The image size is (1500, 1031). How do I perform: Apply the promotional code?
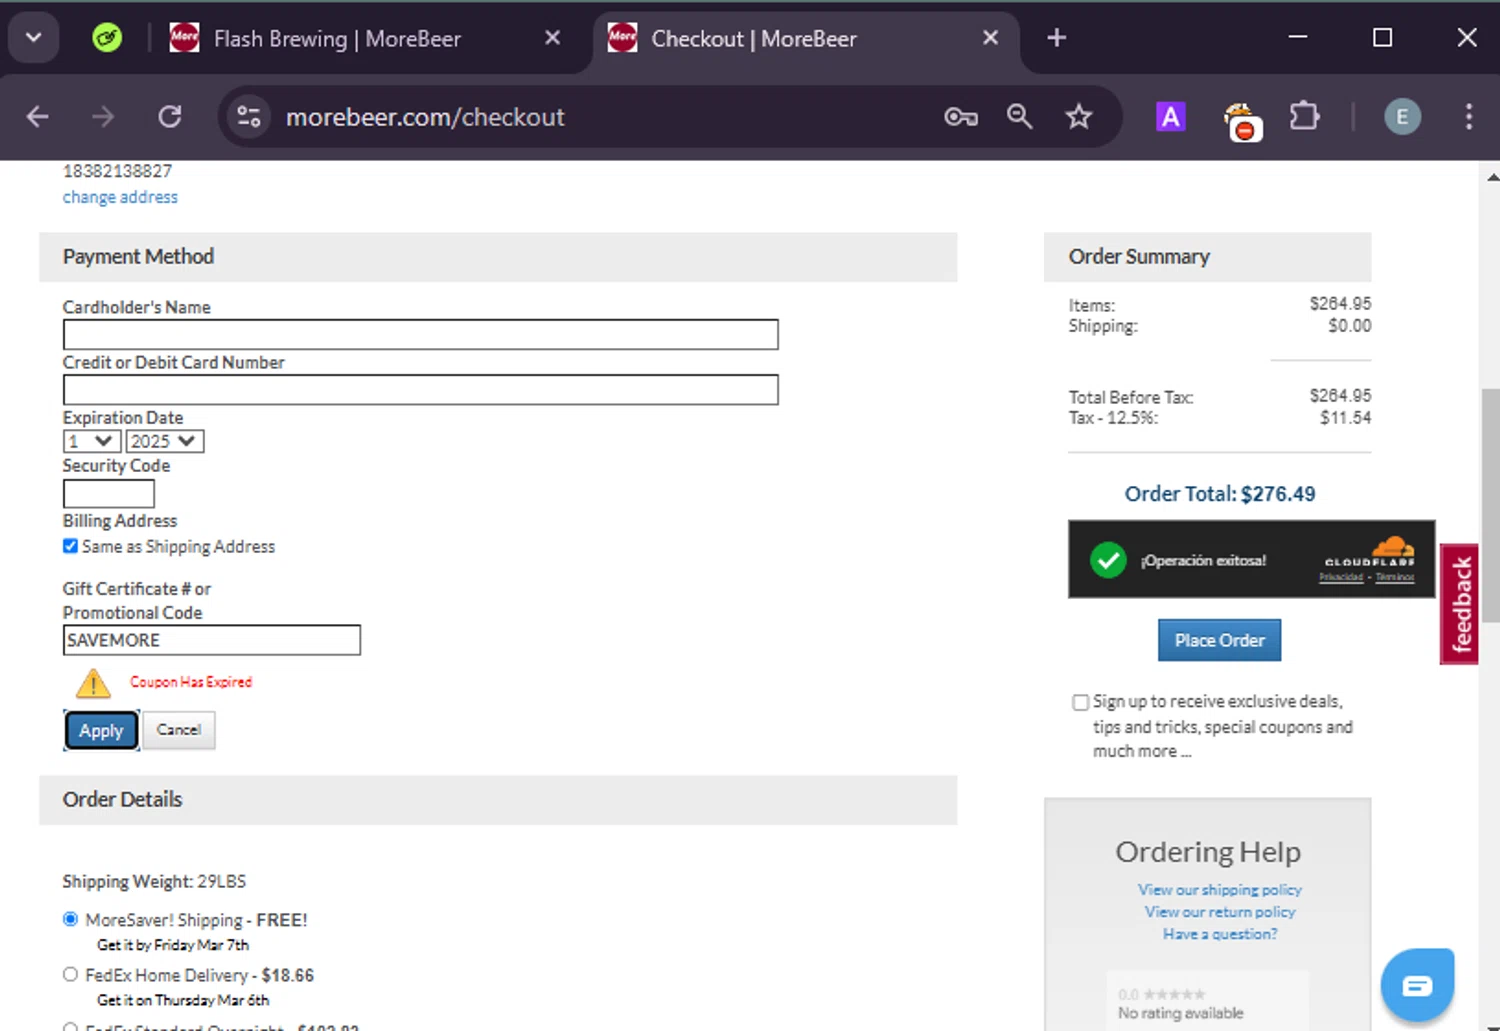coord(101,730)
